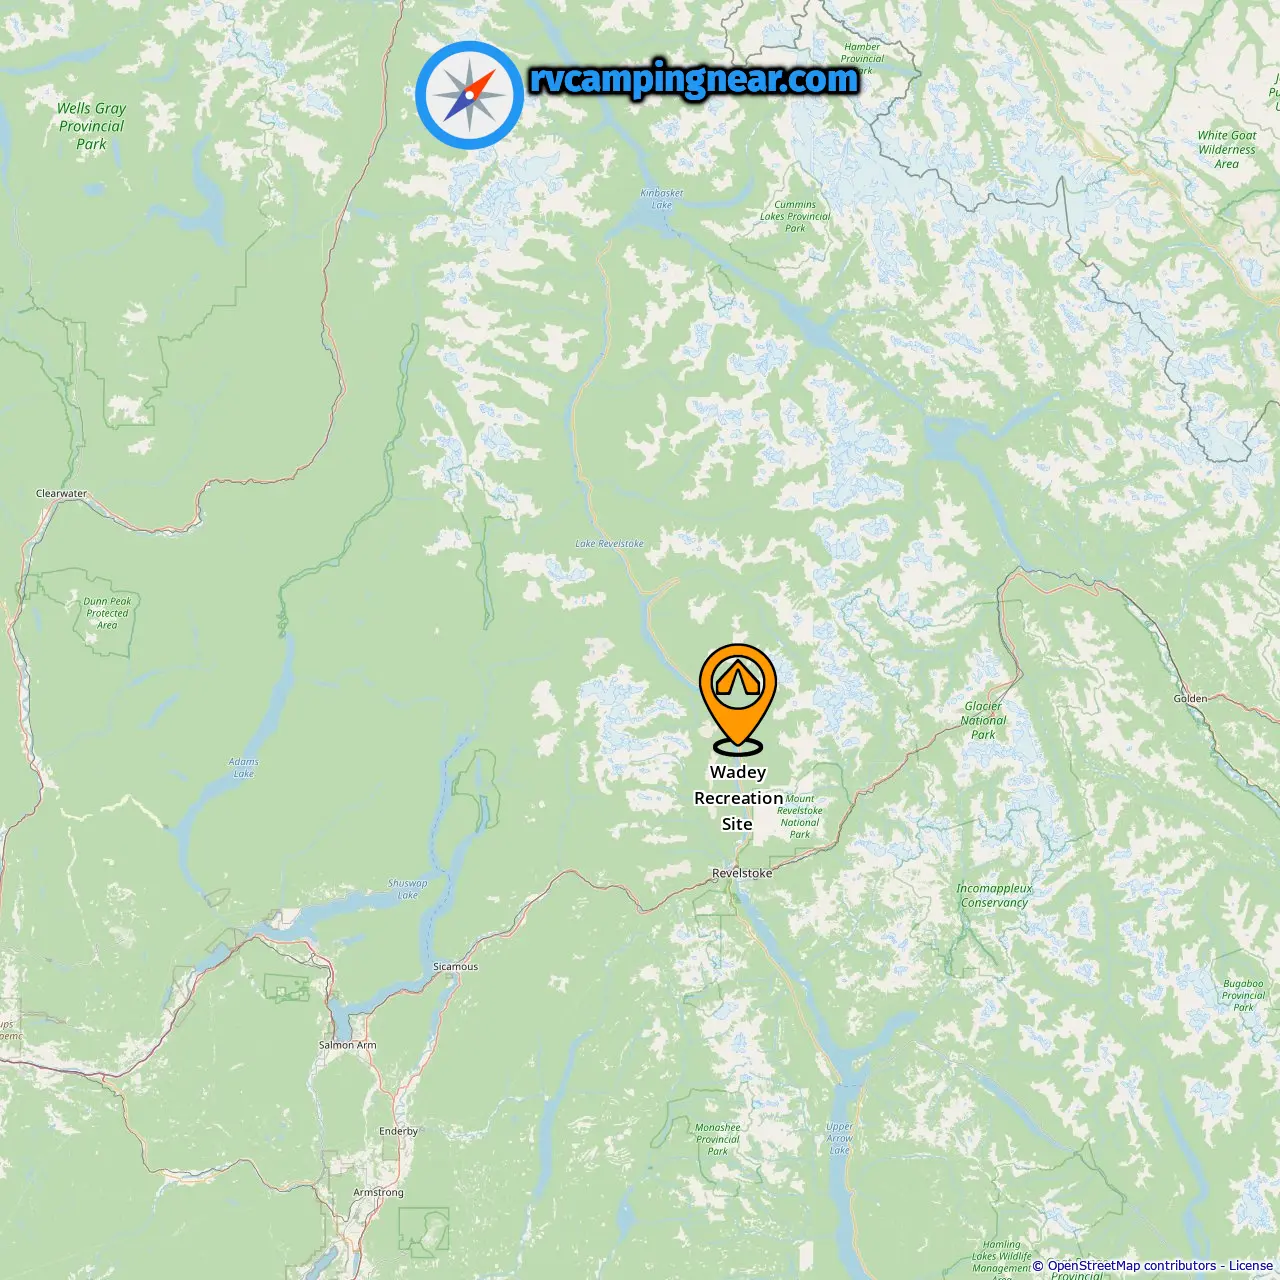The height and width of the screenshot is (1280, 1280).
Task: Open the rvcampingnear.com site title
Action: [693, 79]
